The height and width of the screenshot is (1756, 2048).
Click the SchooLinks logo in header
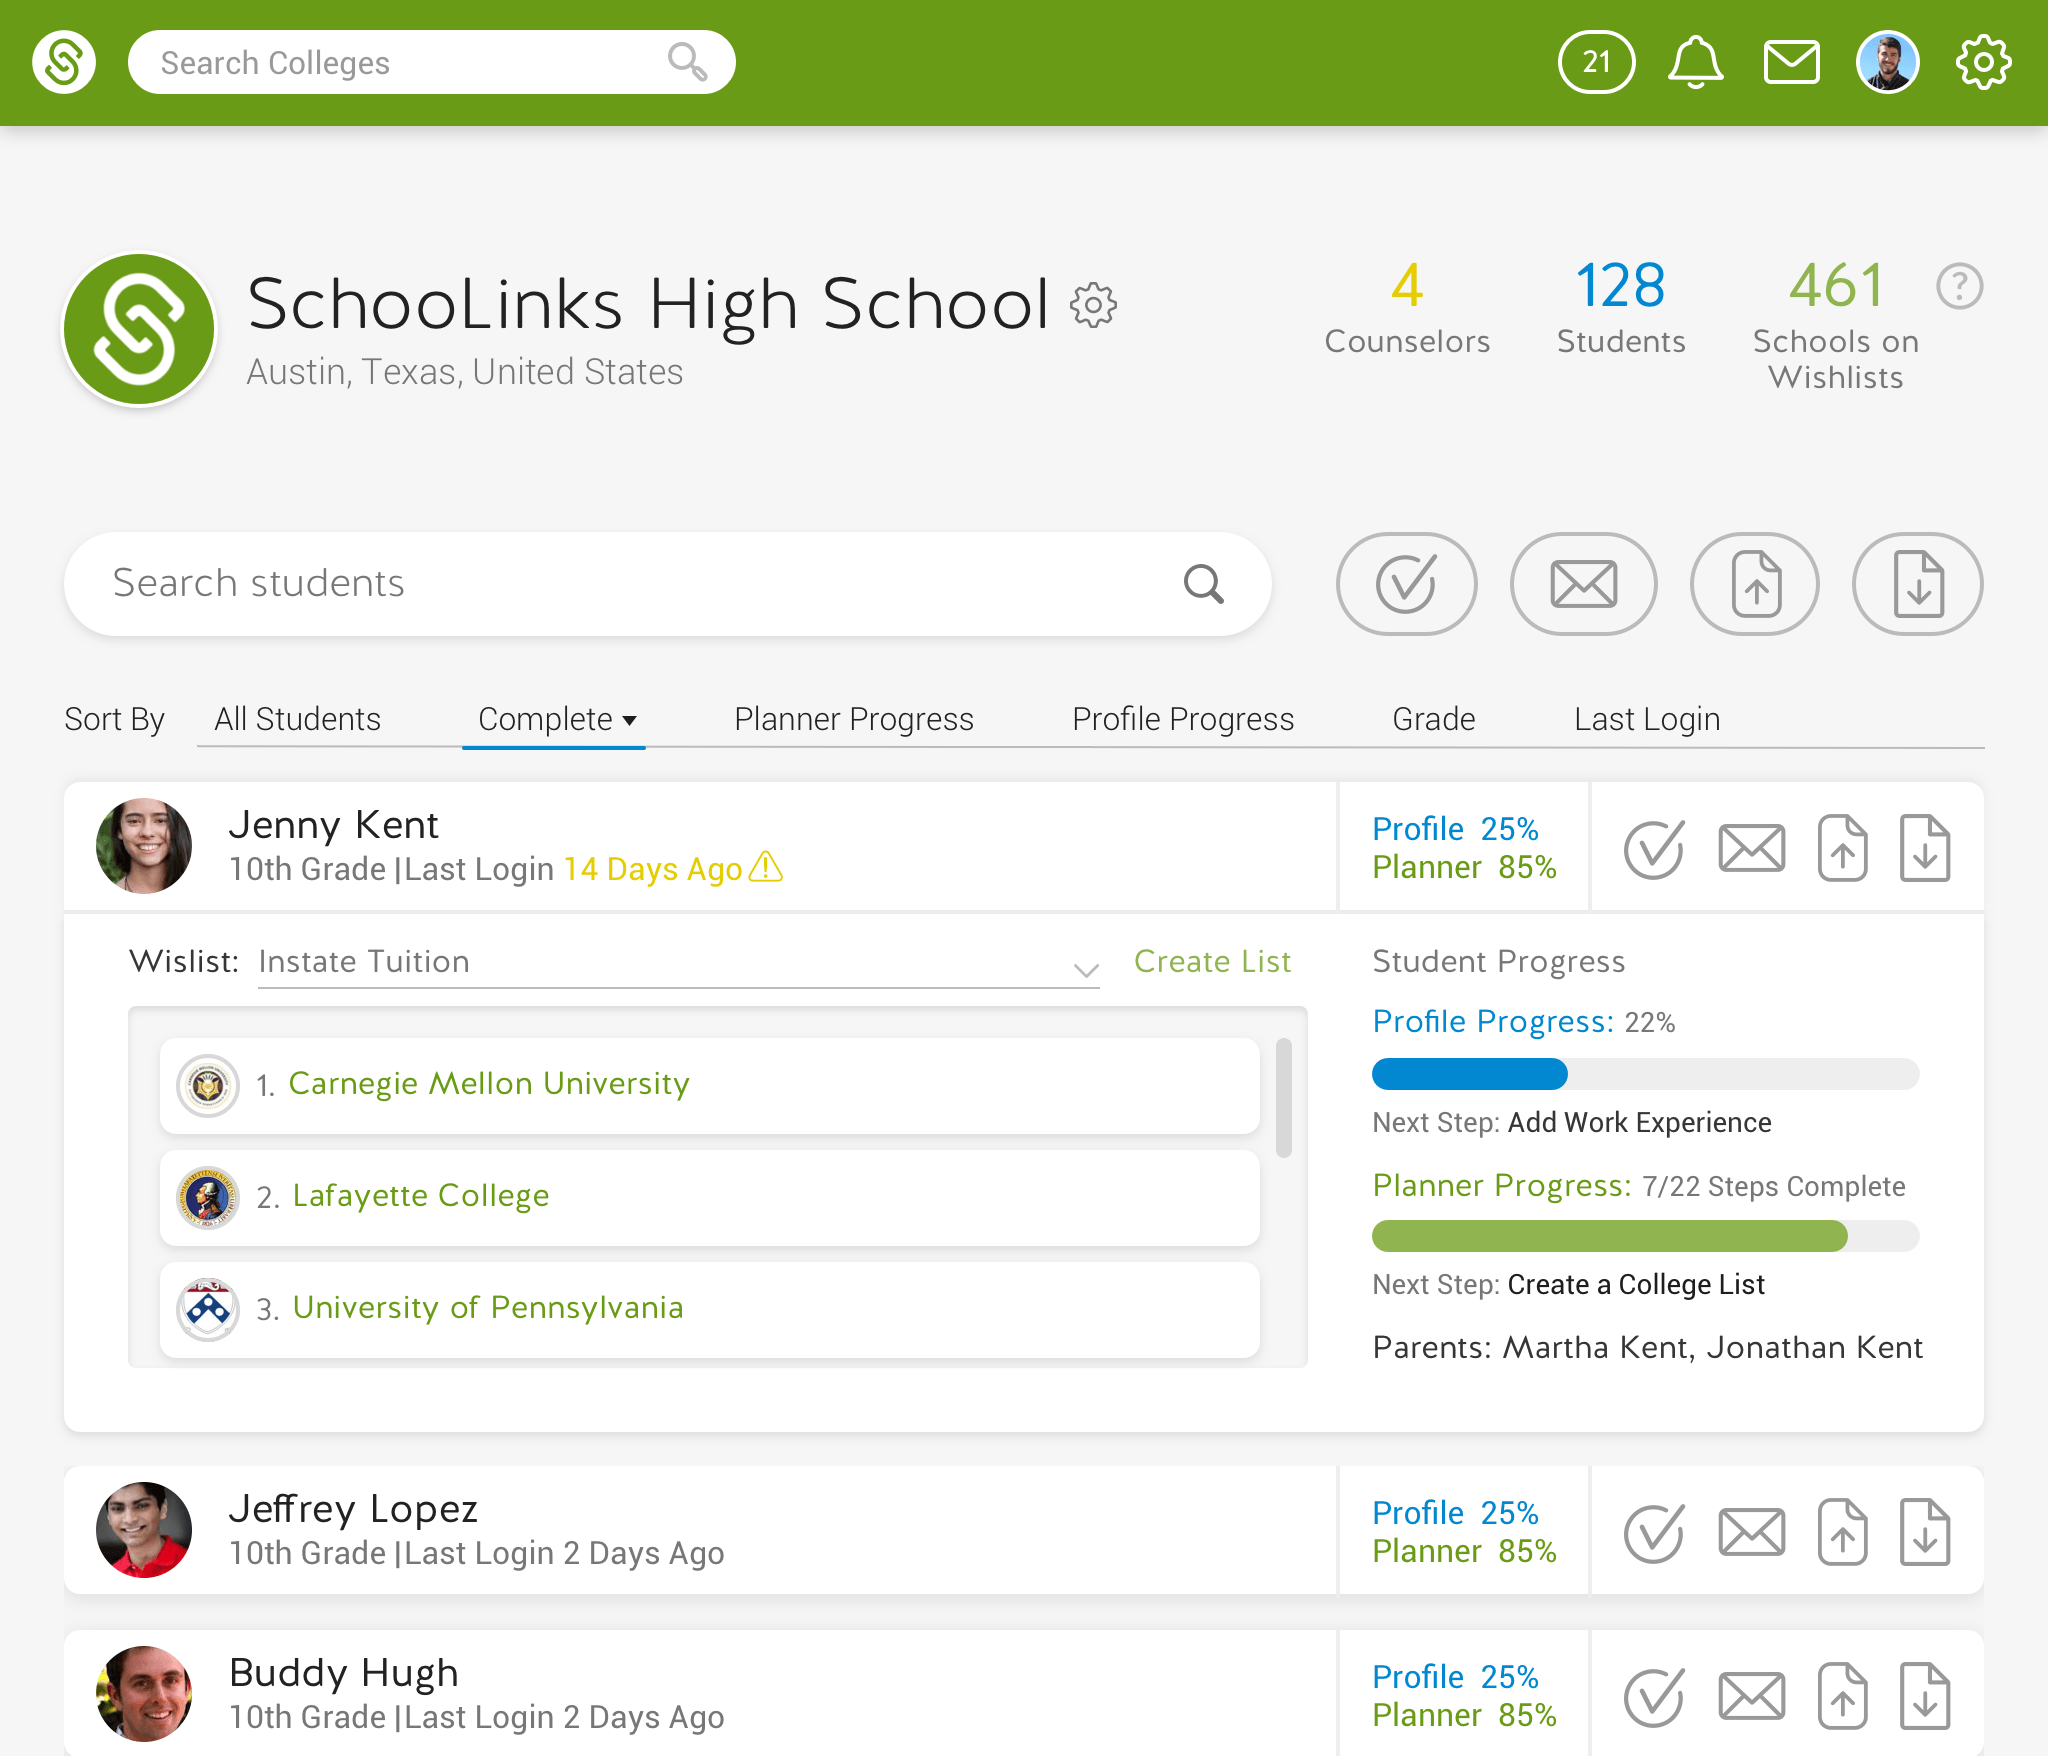(64, 62)
